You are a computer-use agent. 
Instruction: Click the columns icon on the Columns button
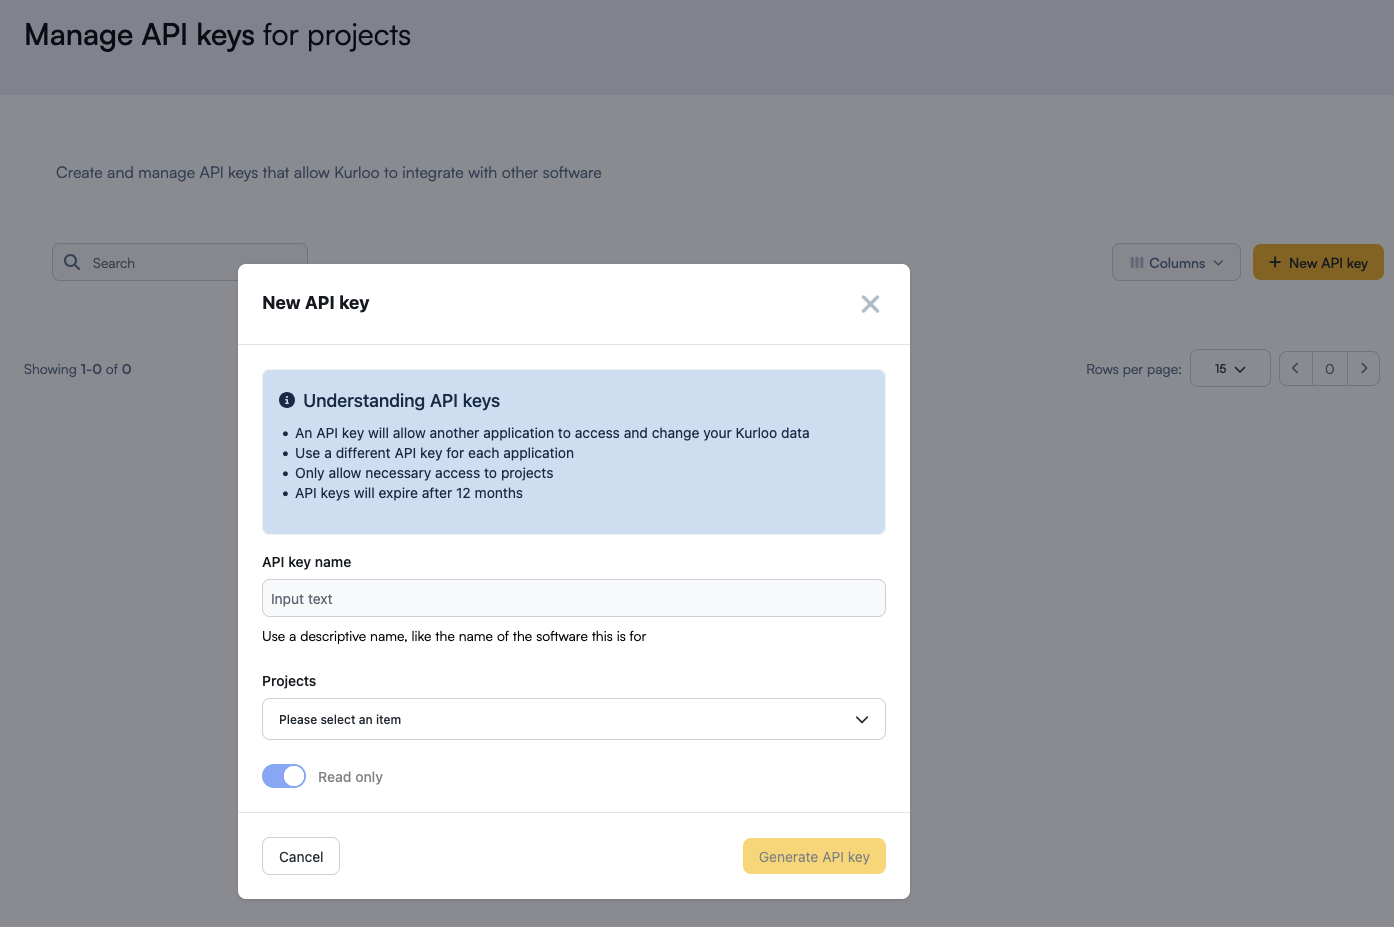pos(1136,262)
